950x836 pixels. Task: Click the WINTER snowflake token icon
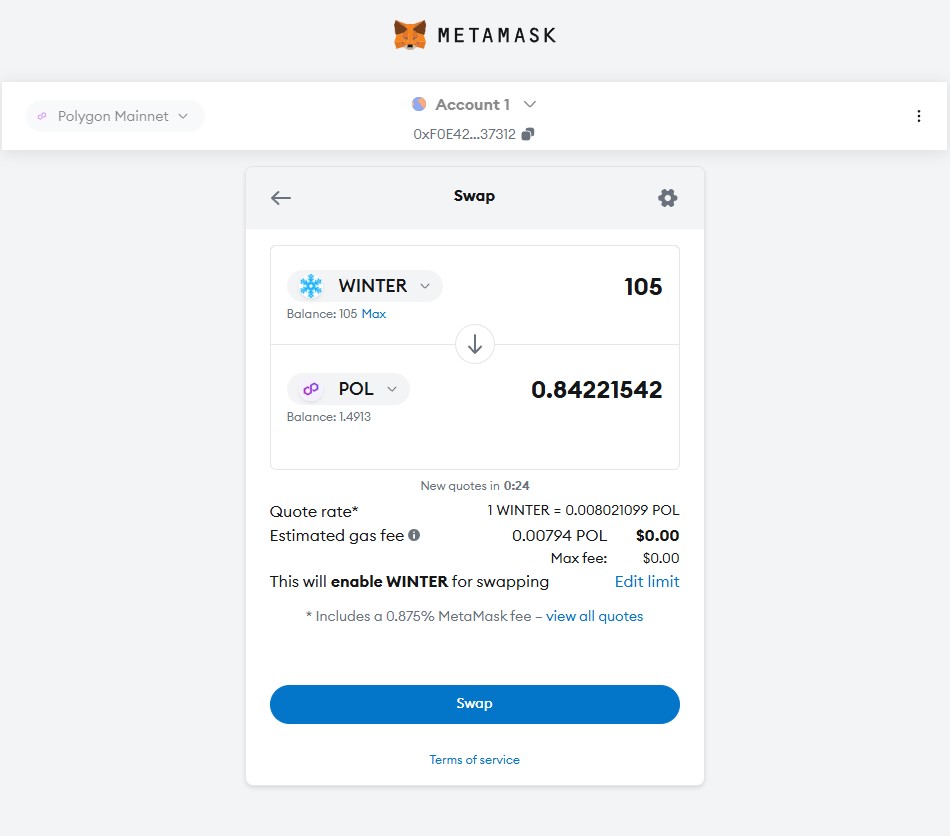point(311,286)
